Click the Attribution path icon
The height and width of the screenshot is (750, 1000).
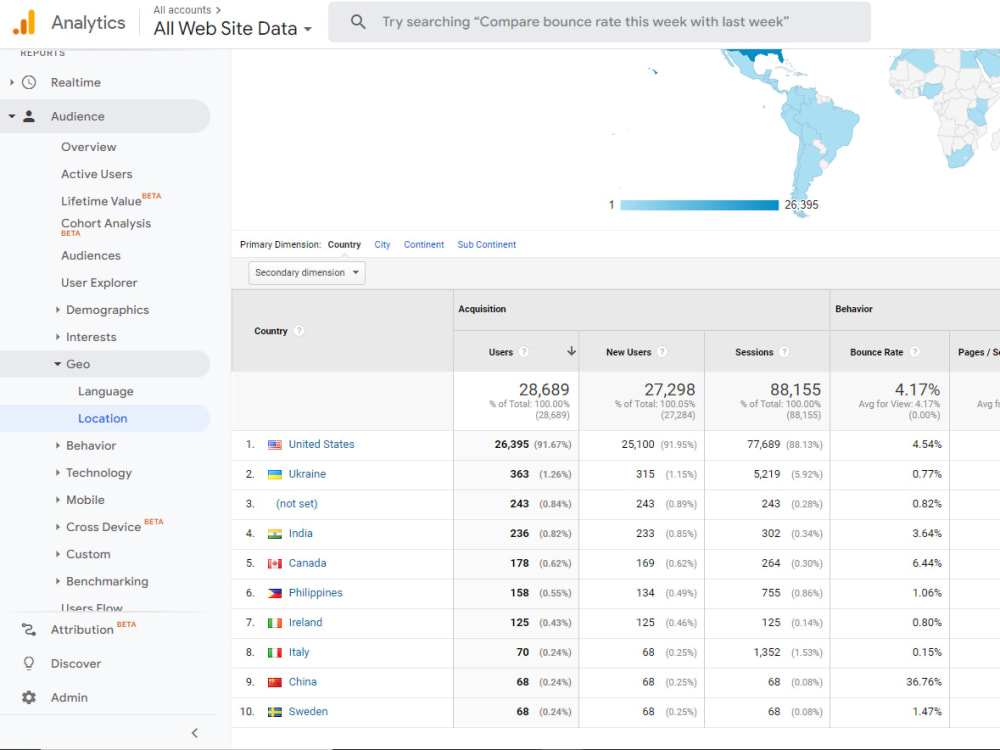(x=29, y=629)
